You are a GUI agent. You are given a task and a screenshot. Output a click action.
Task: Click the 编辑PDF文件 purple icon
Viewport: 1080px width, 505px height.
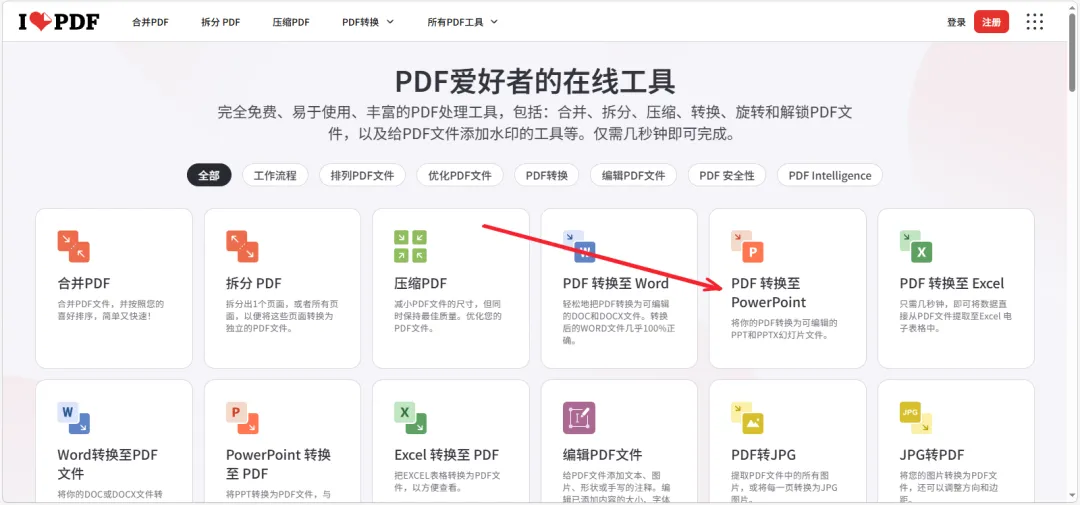click(579, 418)
